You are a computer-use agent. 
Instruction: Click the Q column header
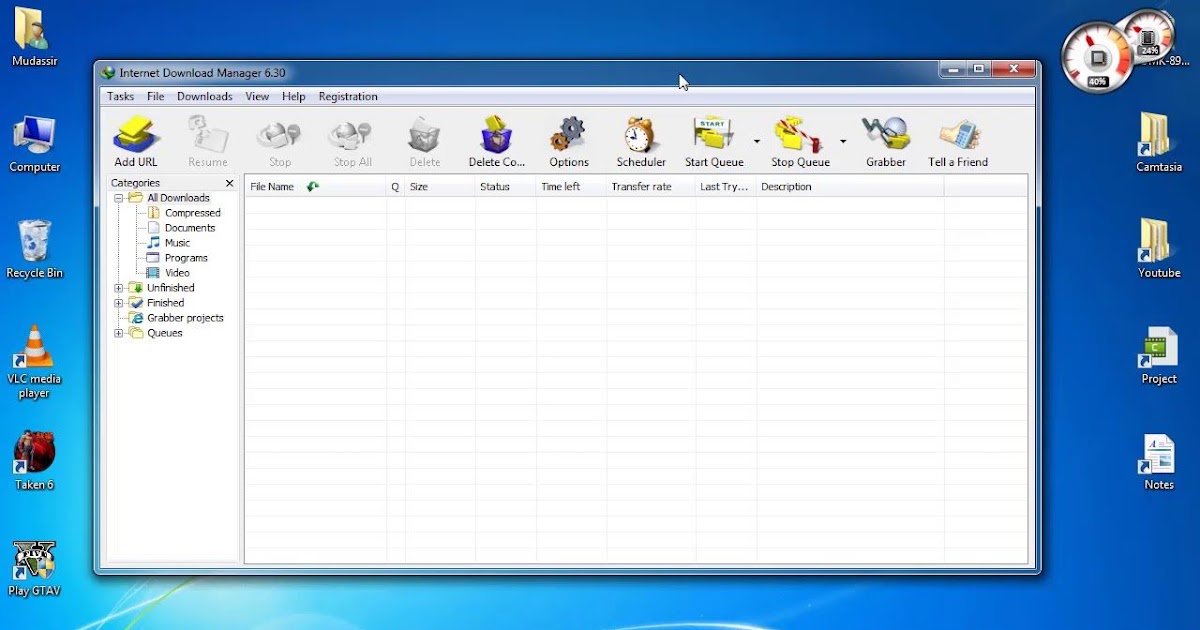pos(395,187)
